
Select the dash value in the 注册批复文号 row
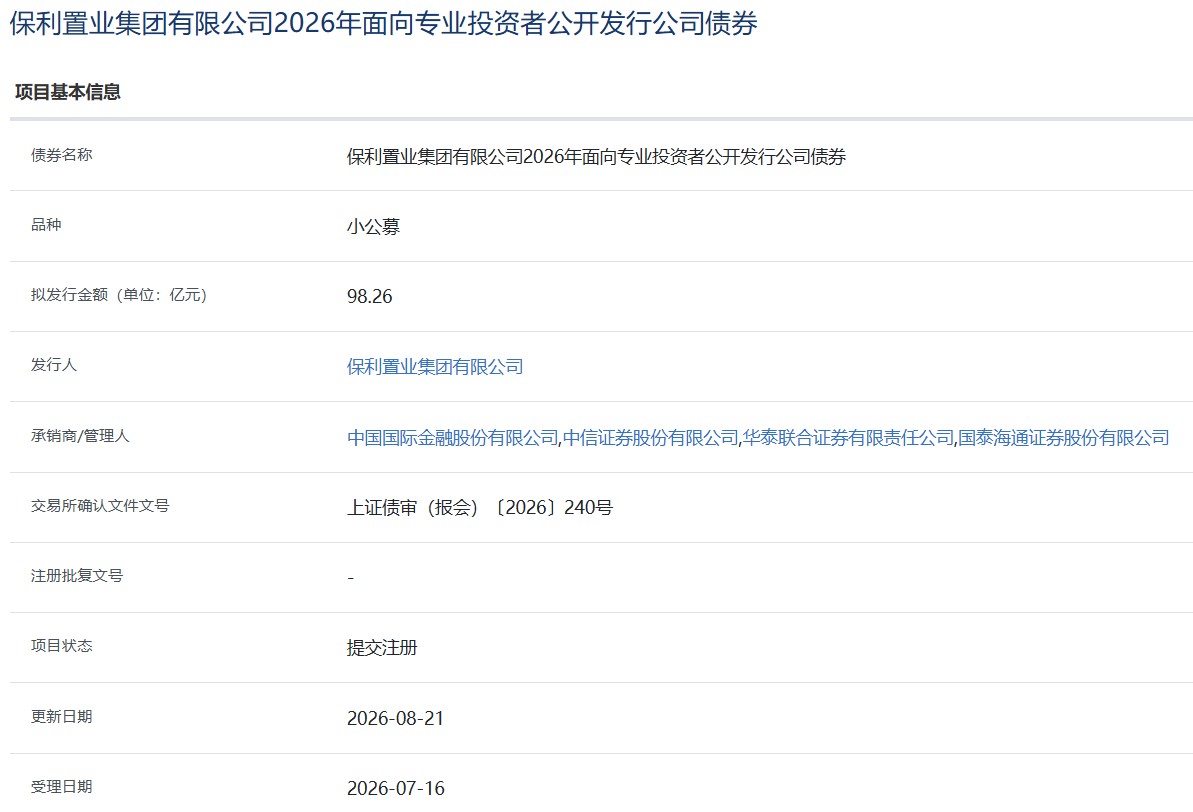[351, 578]
